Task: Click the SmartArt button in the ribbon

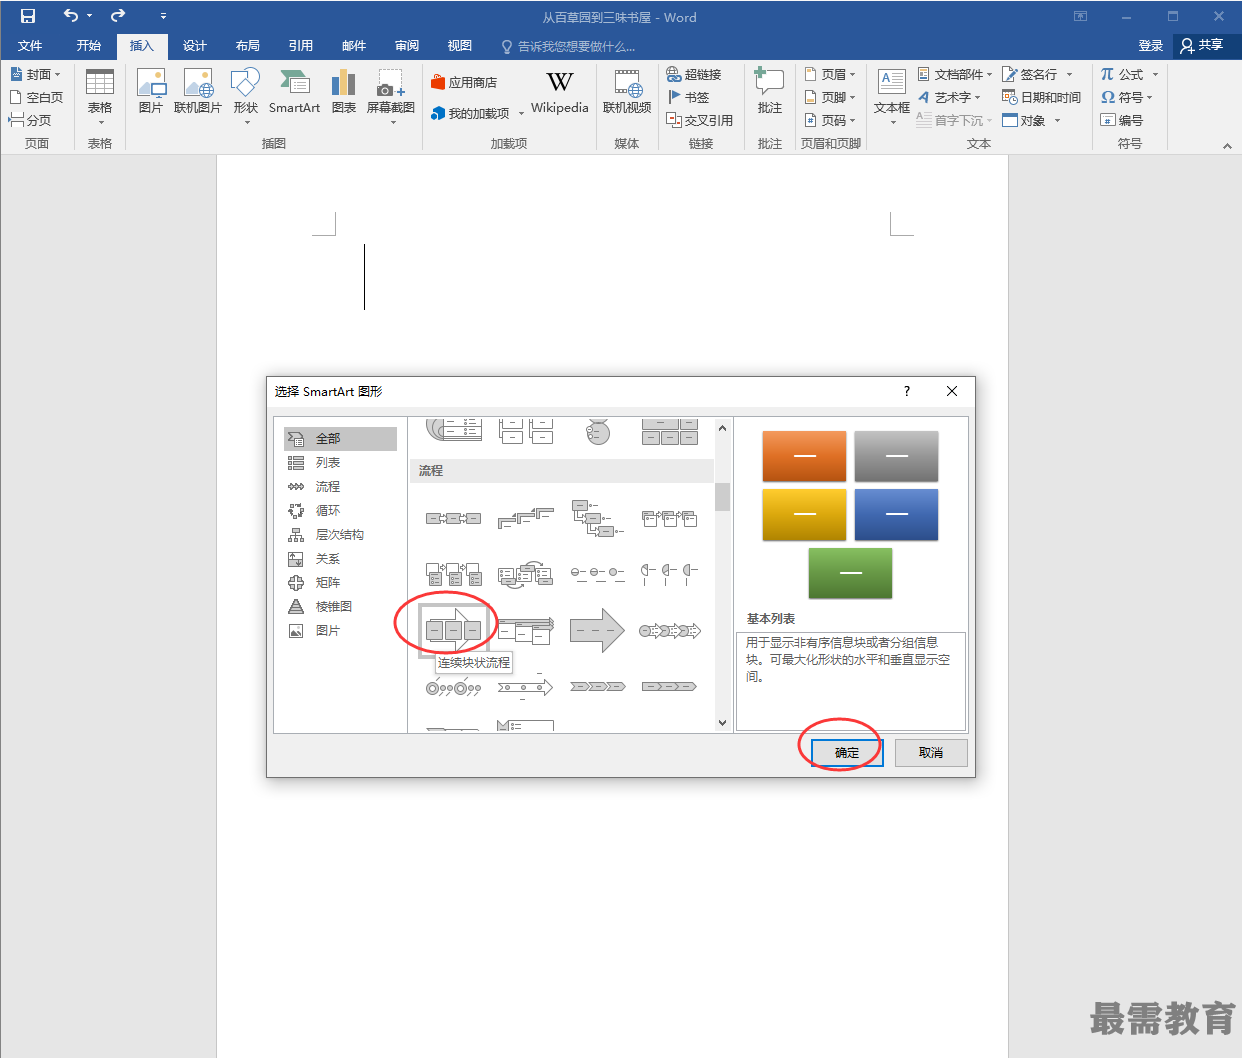Action: pyautogui.click(x=294, y=92)
